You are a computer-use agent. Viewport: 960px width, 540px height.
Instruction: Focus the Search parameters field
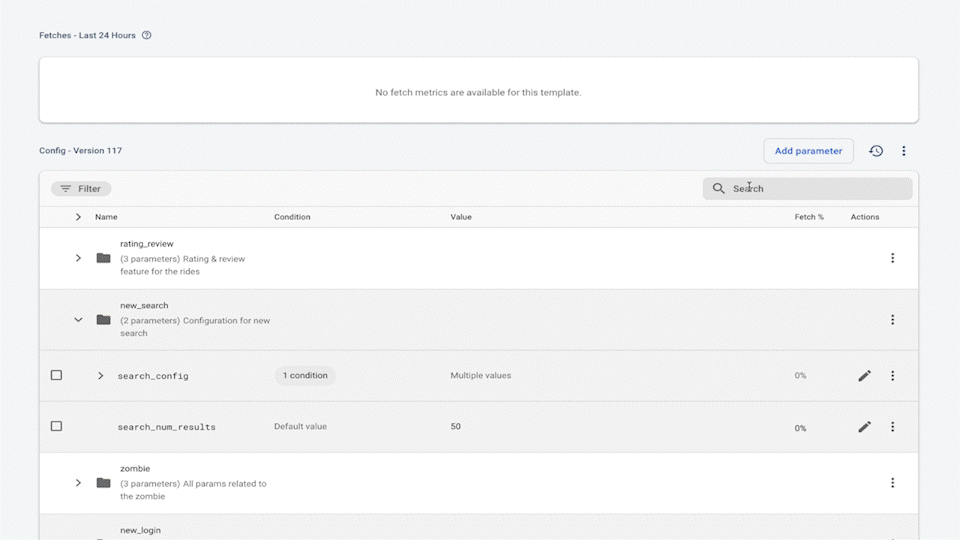[x=815, y=188]
